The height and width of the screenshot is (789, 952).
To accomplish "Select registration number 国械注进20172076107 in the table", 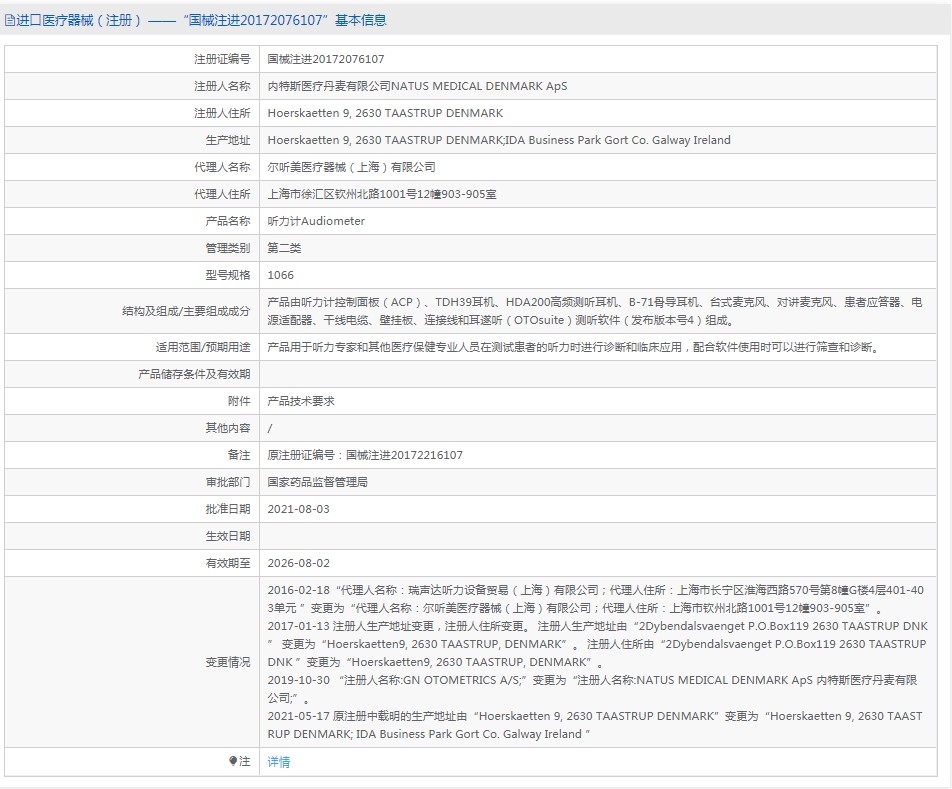I will (x=326, y=59).
